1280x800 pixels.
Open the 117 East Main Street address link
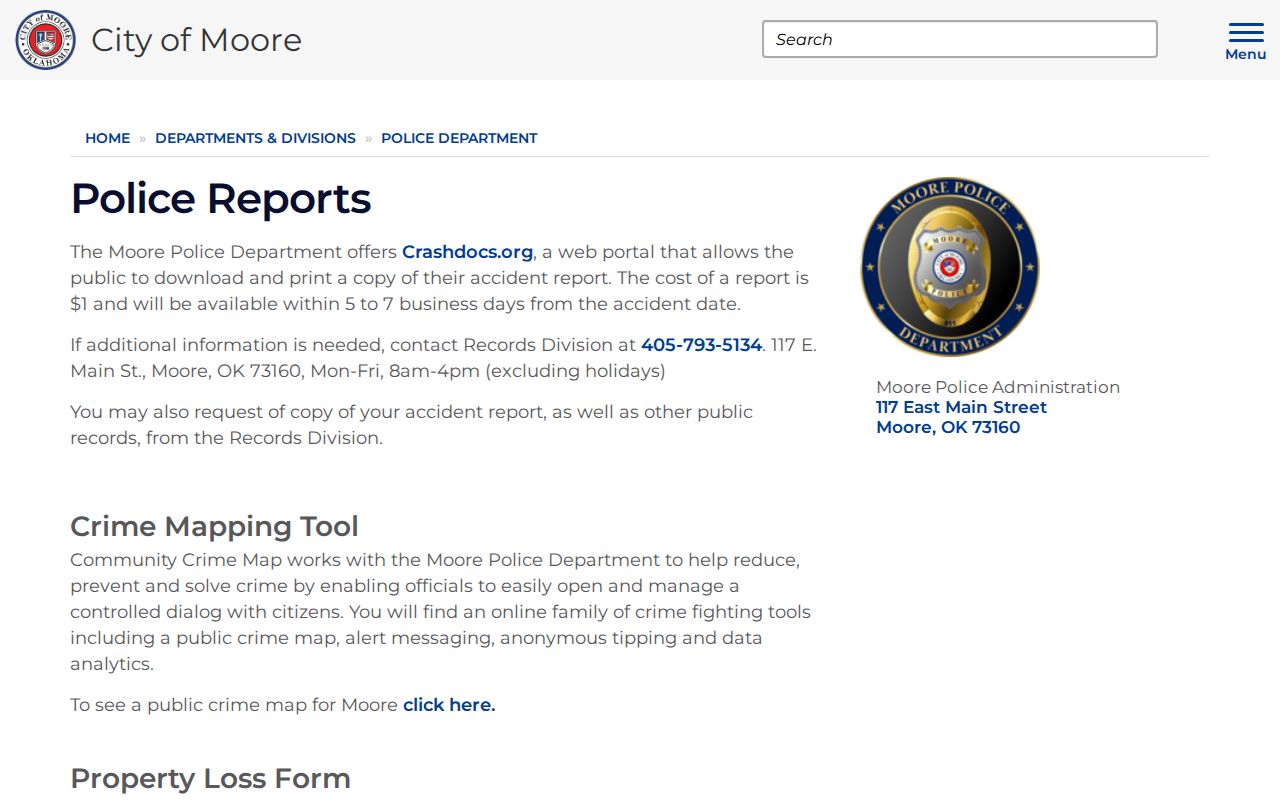[x=961, y=407]
